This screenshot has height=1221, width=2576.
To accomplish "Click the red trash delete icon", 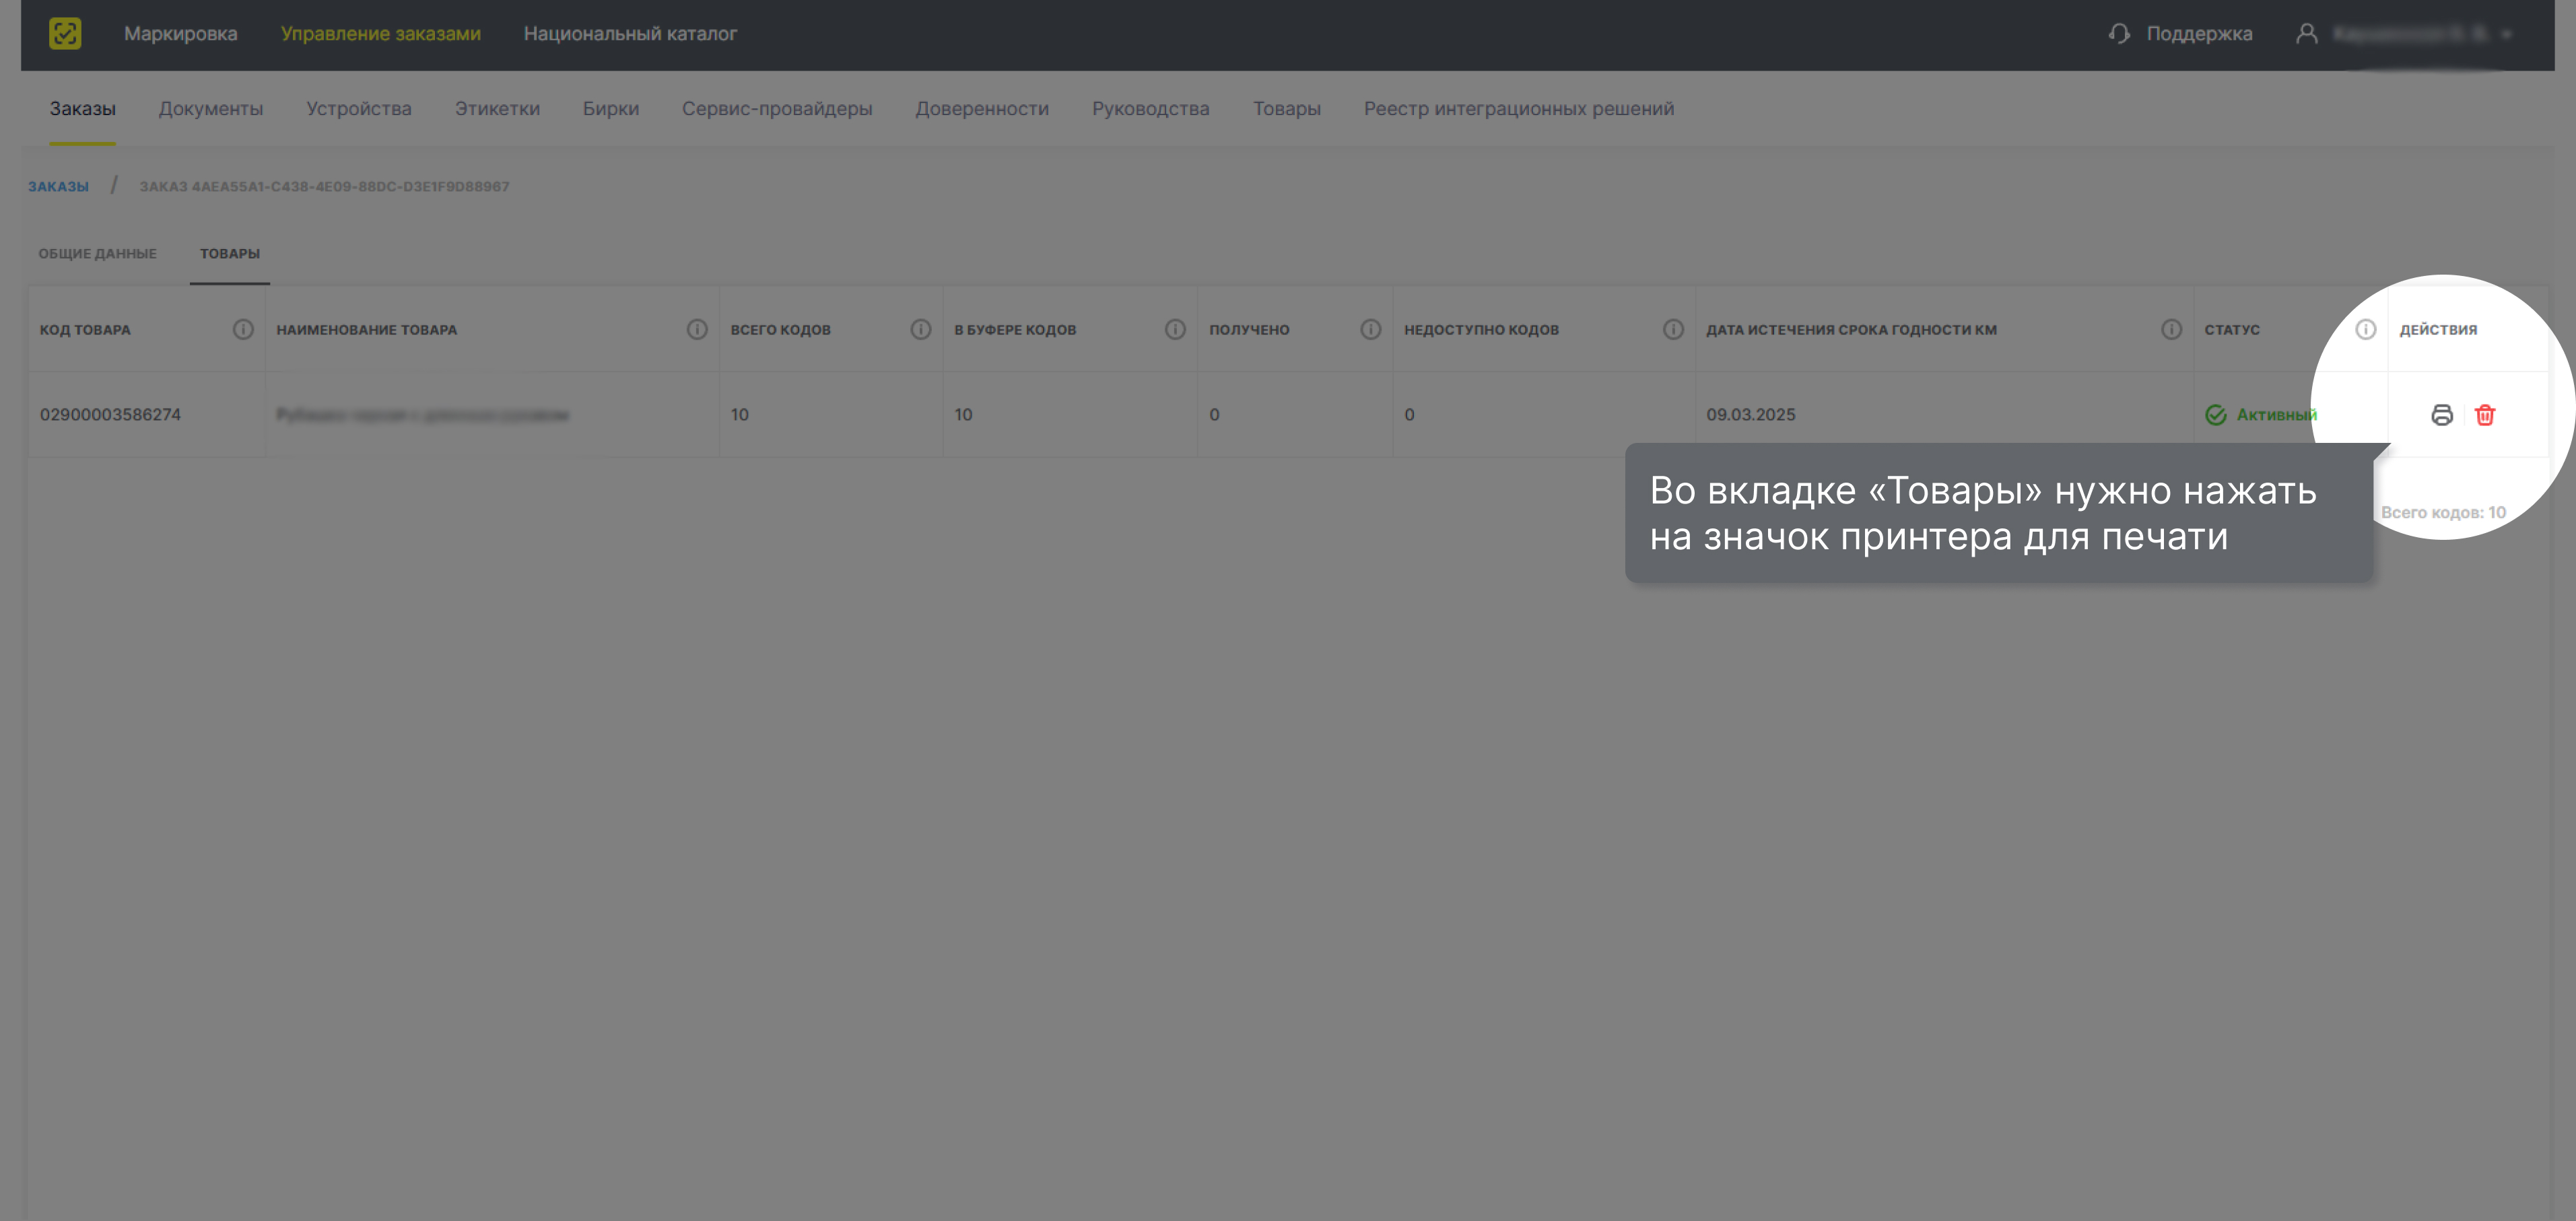I will pyautogui.click(x=2484, y=414).
